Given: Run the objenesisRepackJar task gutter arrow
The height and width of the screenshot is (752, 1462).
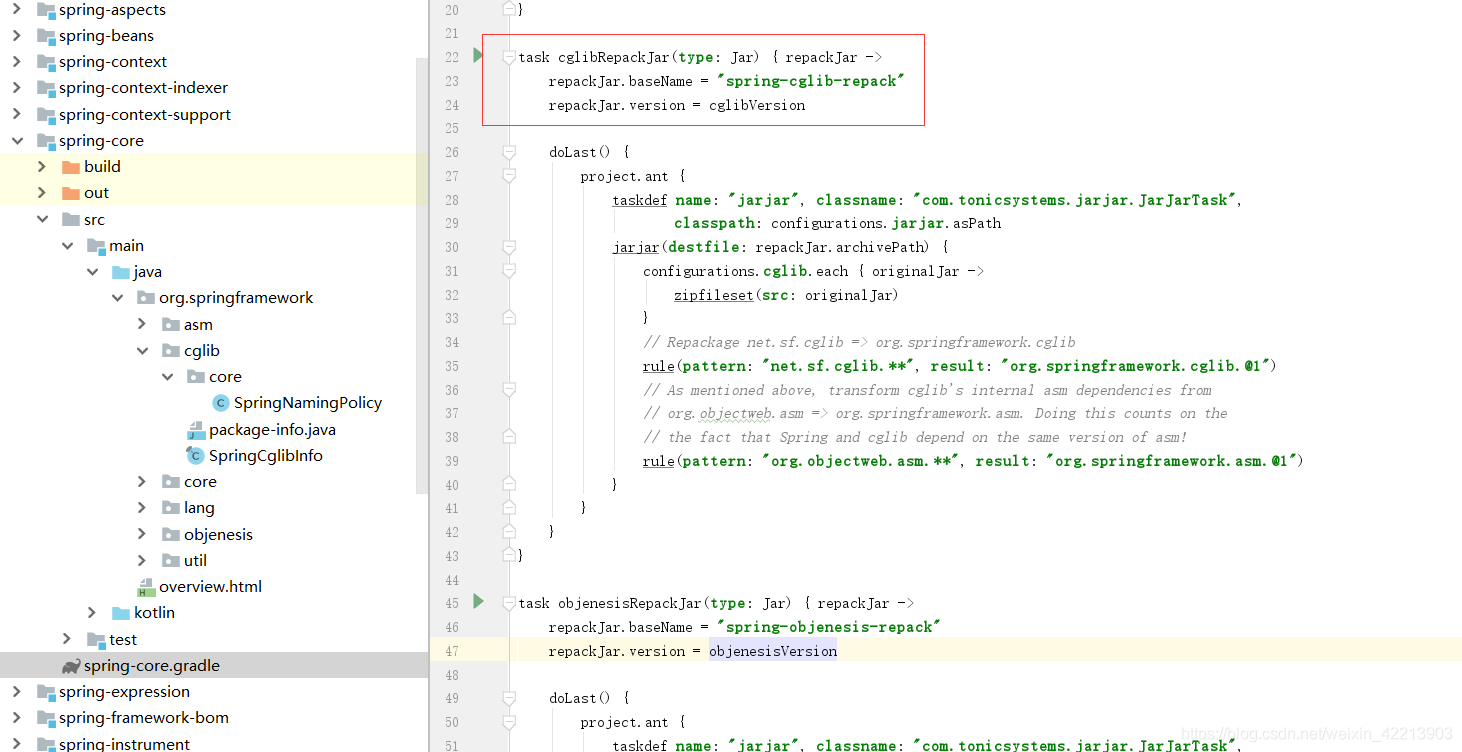Looking at the screenshot, I should pos(478,601).
